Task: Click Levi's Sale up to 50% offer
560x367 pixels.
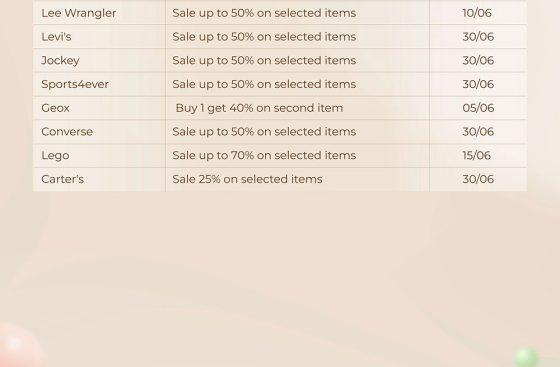Action: click(x=264, y=37)
